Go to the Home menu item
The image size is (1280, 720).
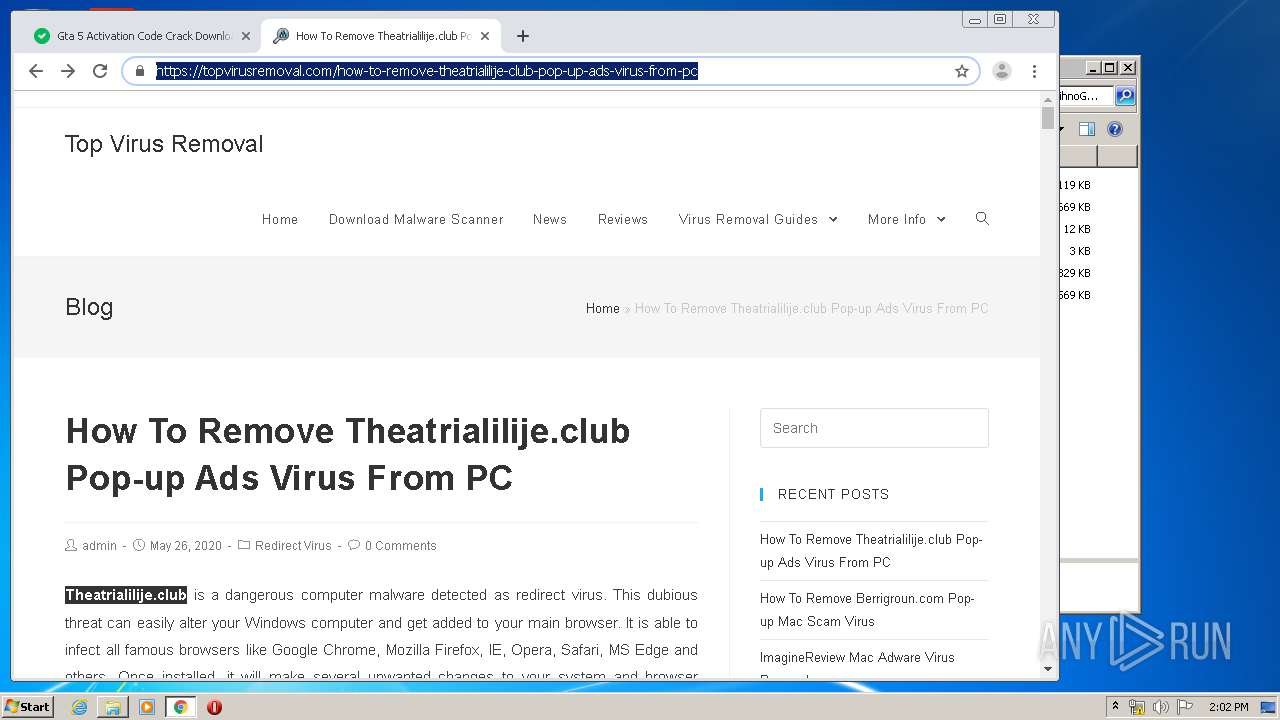click(x=280, y=219)
